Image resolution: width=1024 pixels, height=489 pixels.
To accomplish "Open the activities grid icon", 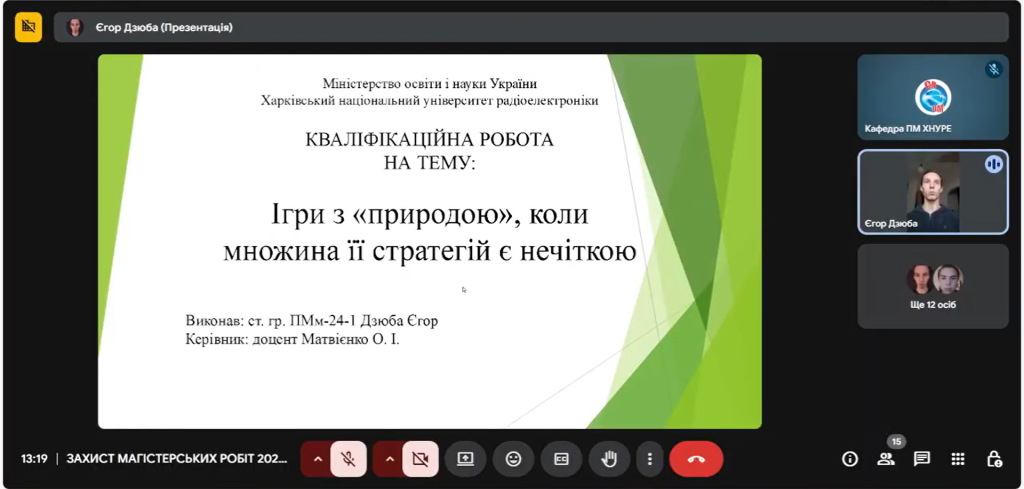I will tap(958, 459).
